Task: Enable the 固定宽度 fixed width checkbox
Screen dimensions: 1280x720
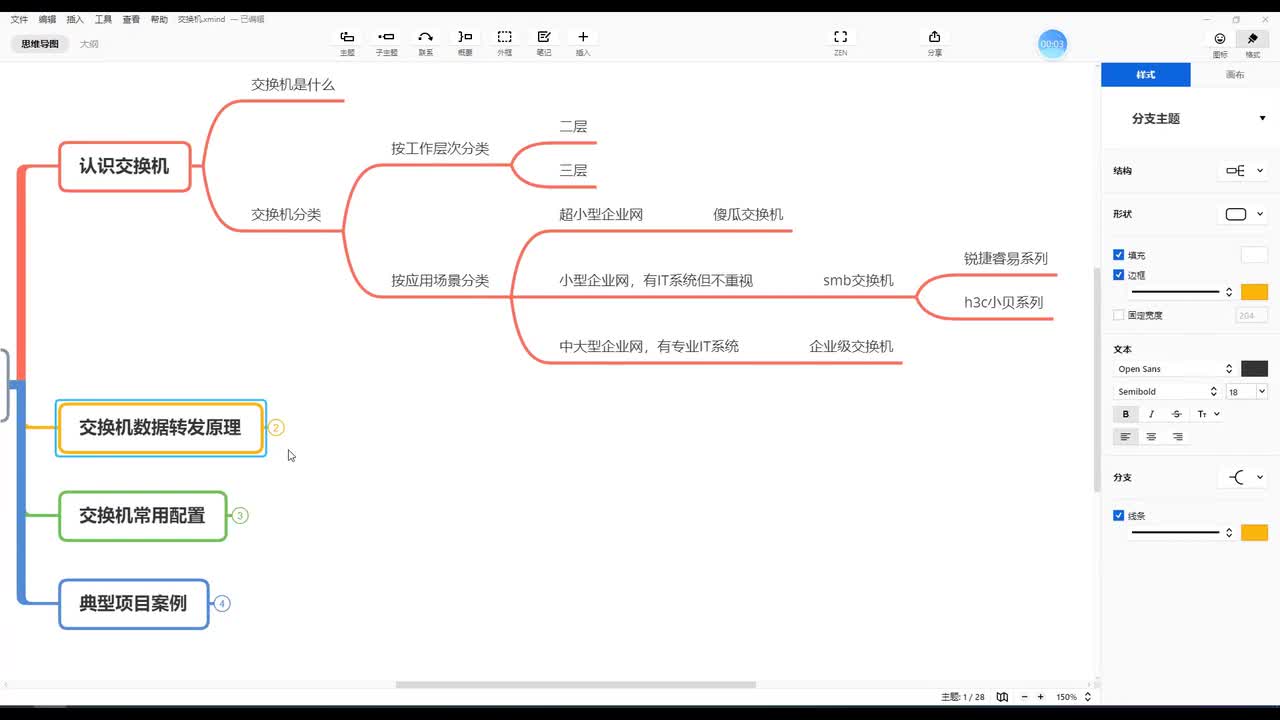Action: click(1119, 315)
